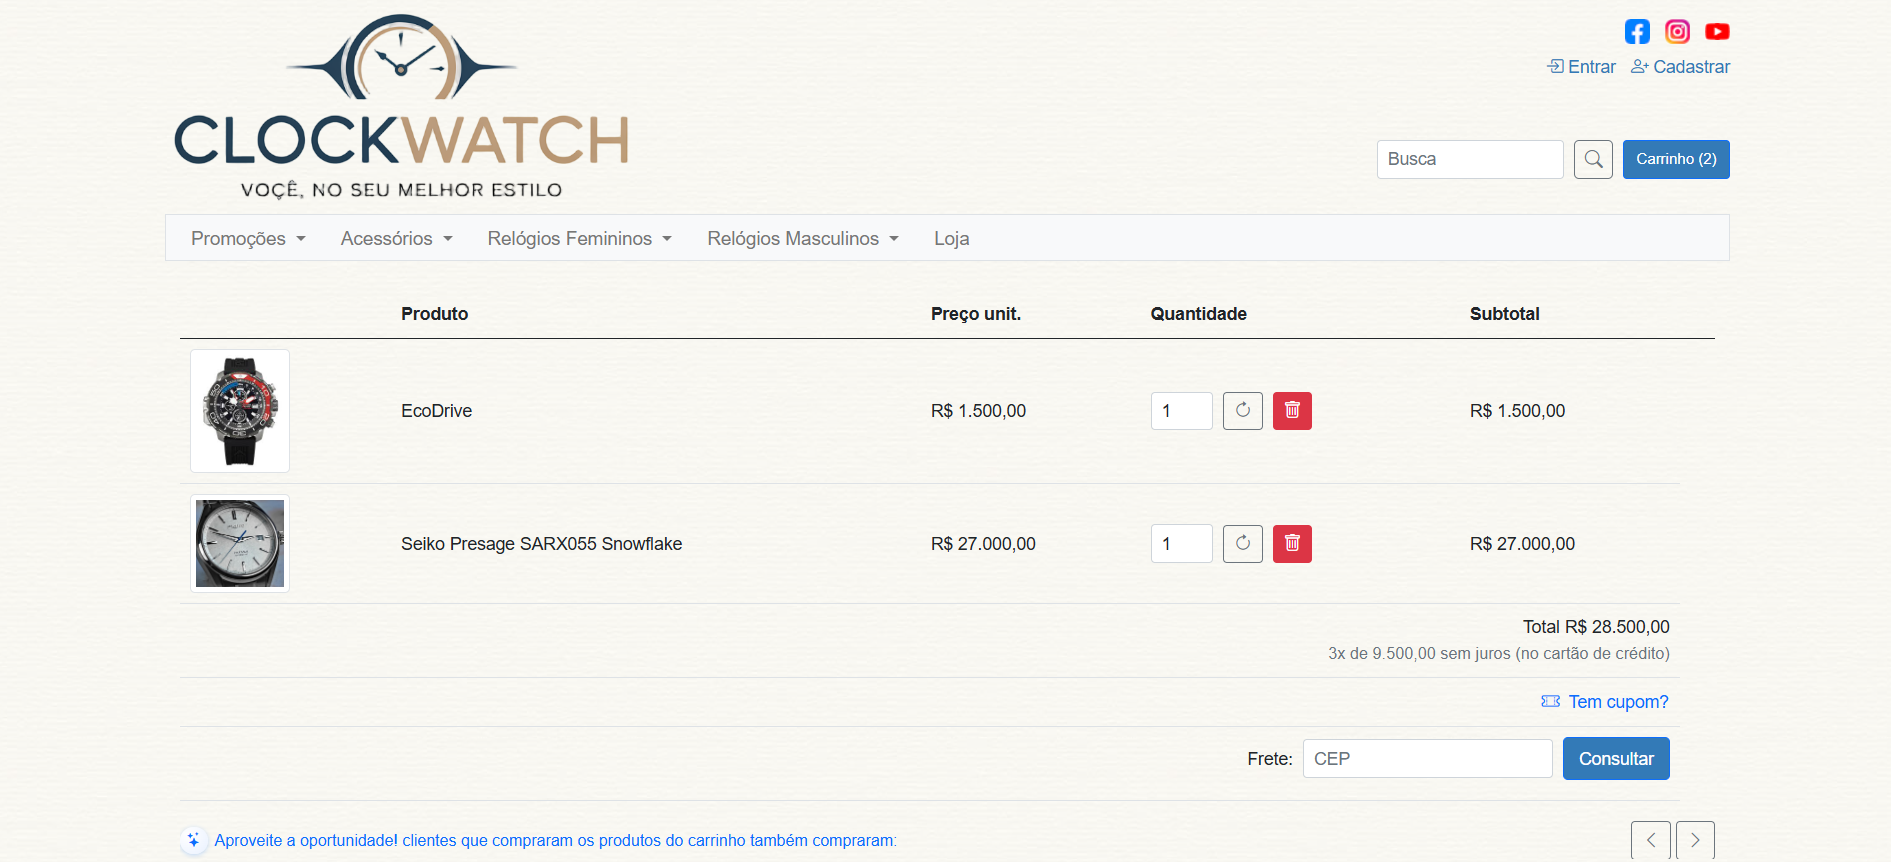Open the Facebook social icon

(x=1637, y=32)
